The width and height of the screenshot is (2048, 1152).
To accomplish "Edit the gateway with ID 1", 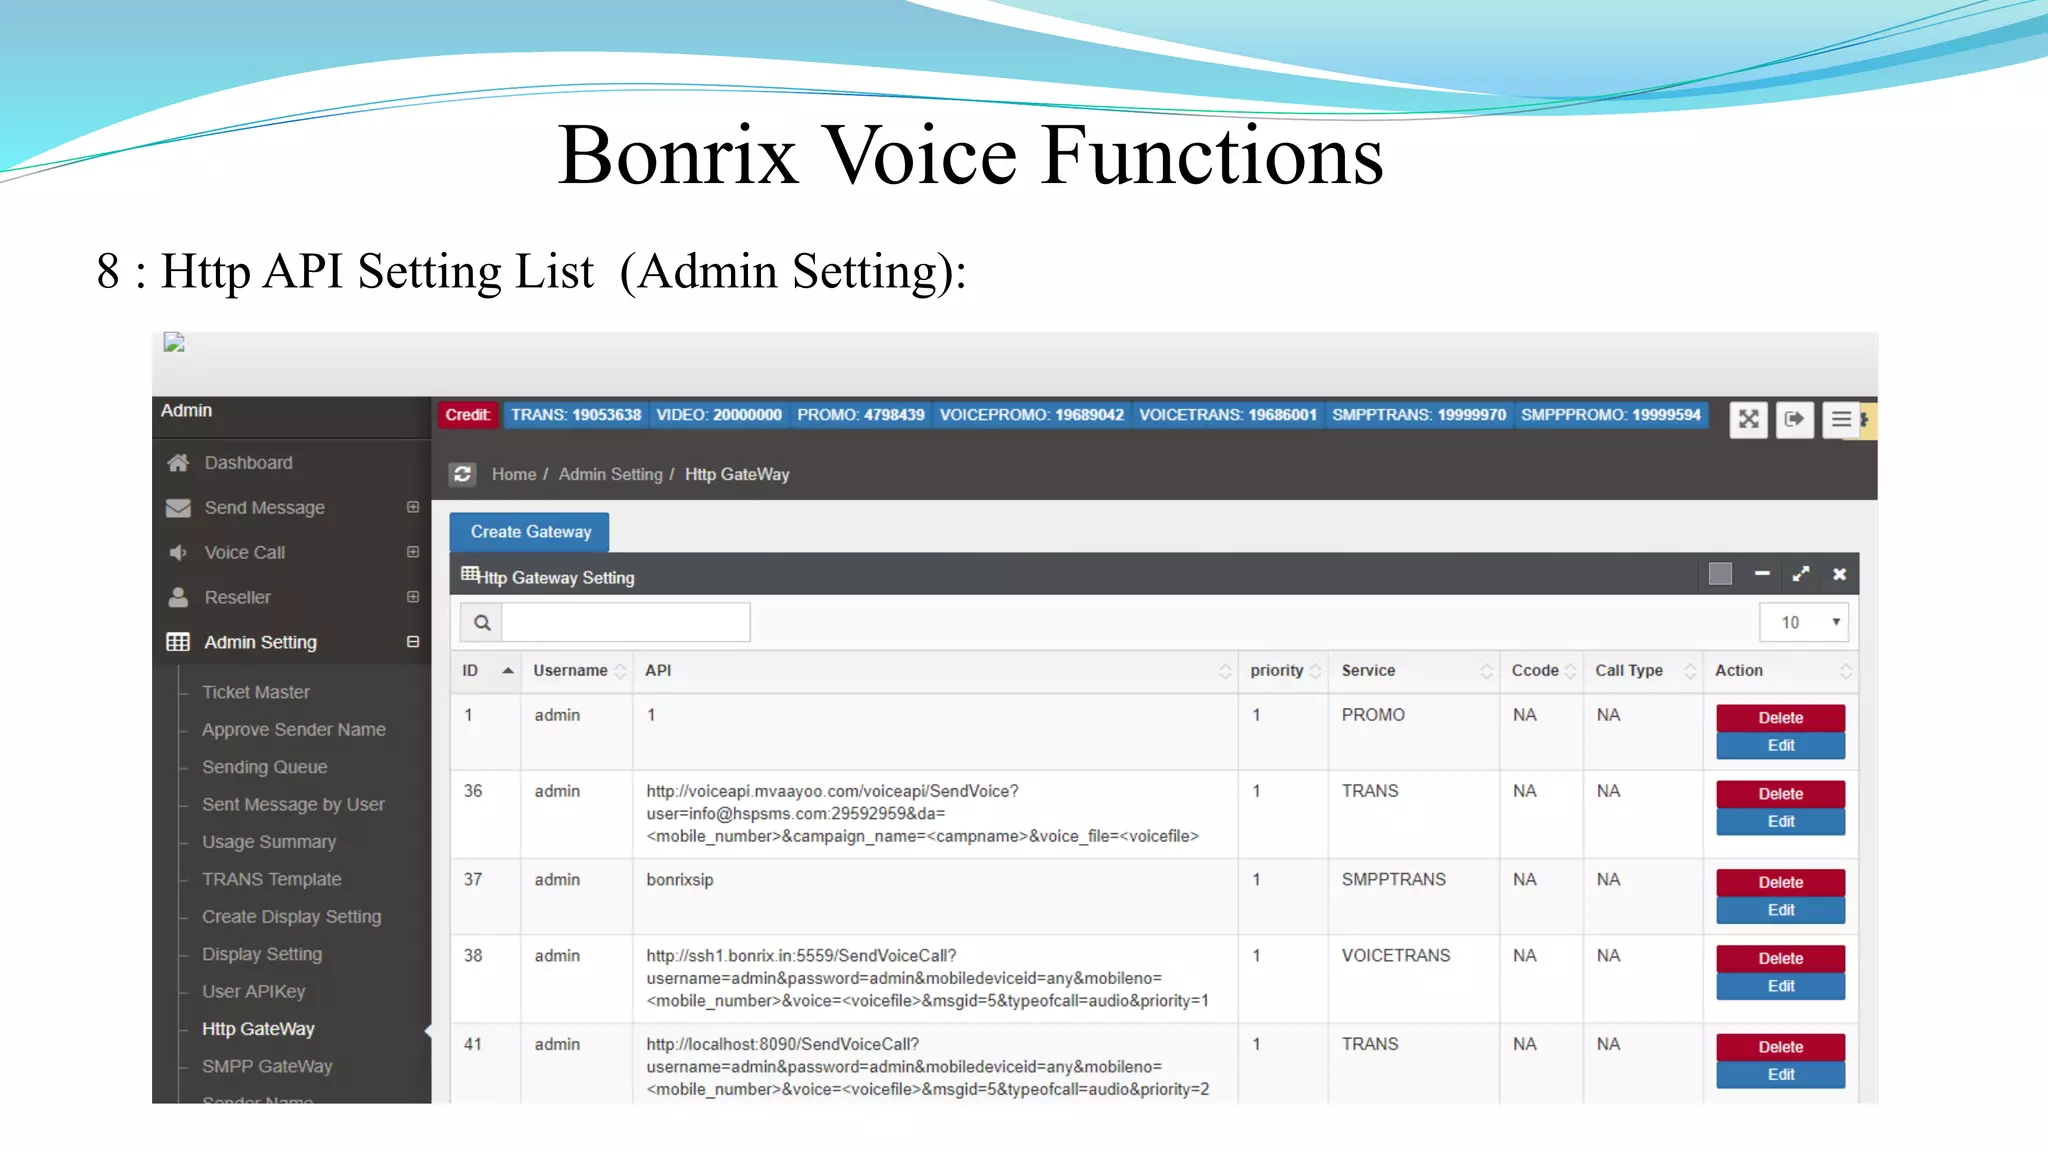I will pyautogui.click(x=1781, y=746).
